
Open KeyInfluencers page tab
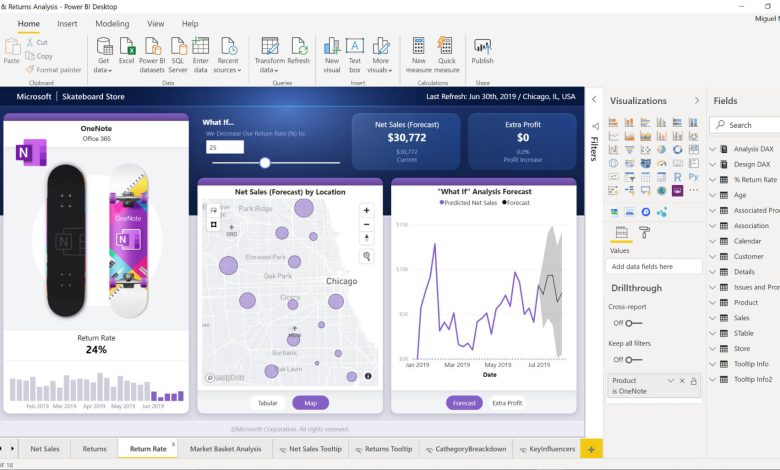(x=547, y=449)
